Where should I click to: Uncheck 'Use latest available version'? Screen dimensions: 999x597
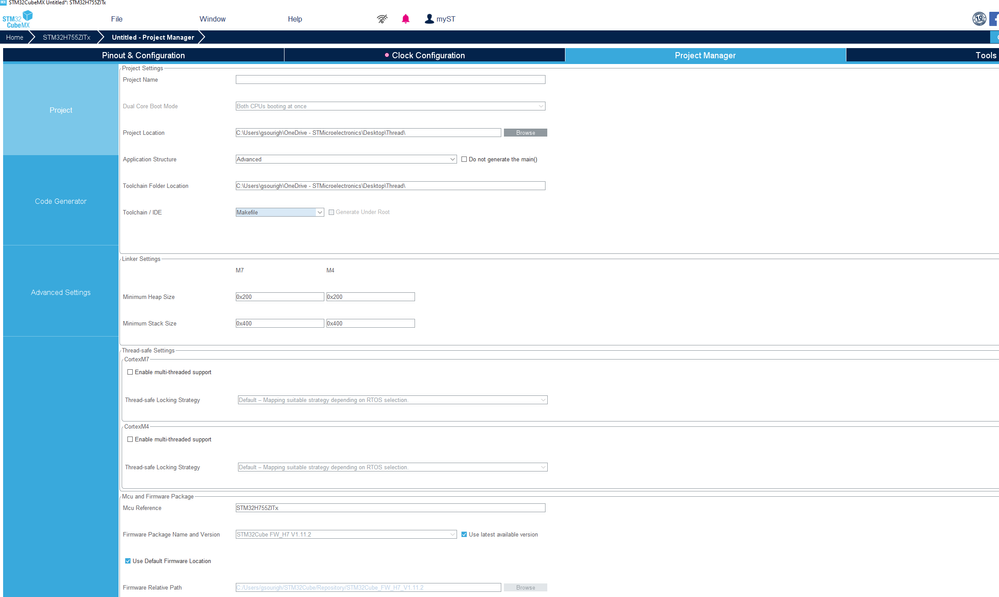tap(464, 535)
